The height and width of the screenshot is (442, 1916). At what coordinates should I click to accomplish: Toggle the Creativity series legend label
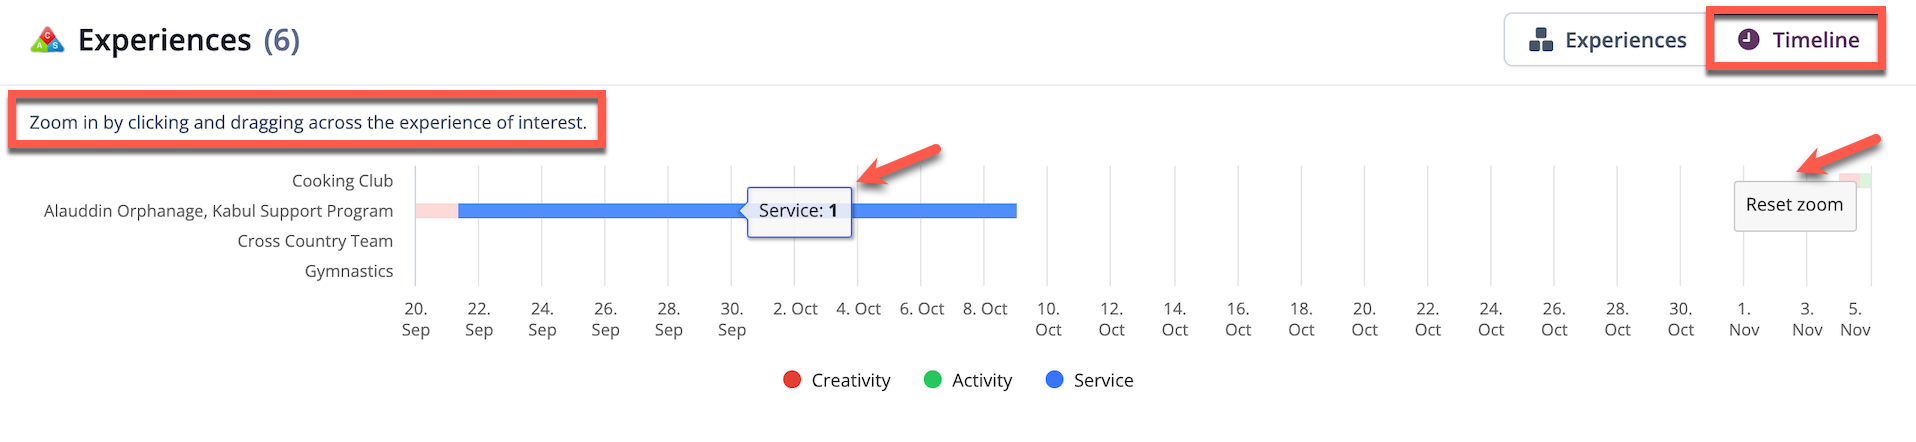coord(850,380)
